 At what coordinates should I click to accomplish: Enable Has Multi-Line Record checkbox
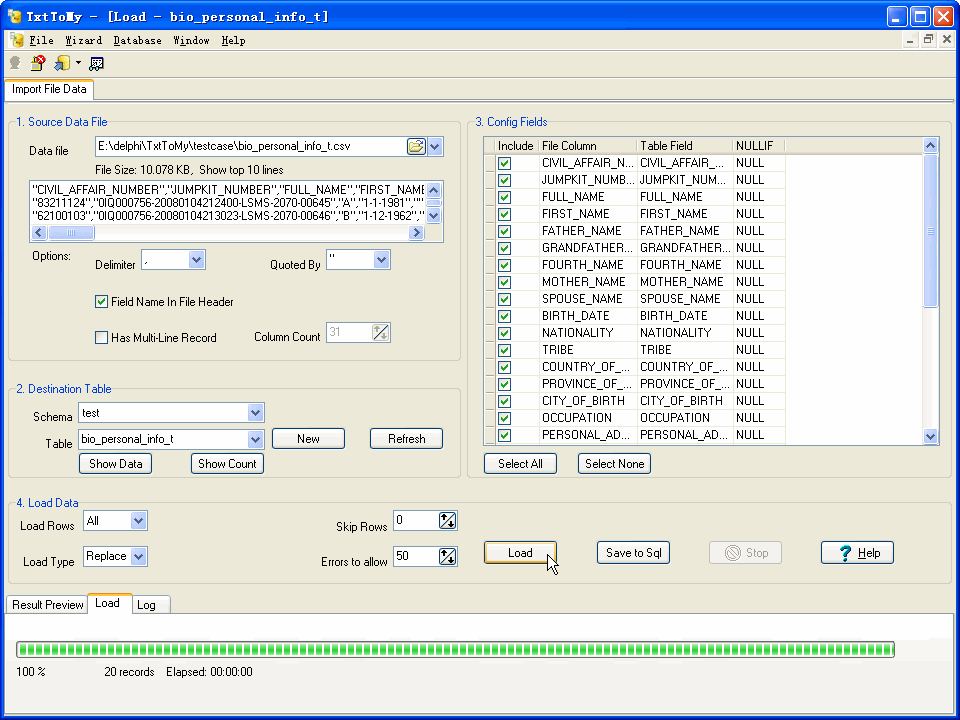click(101, 338)
